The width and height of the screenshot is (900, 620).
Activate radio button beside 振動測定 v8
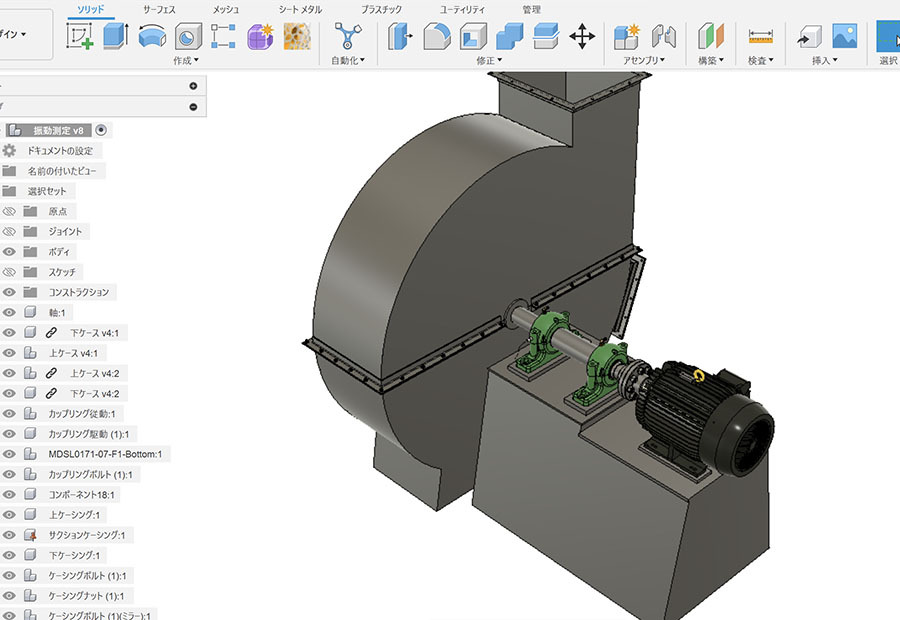click(101, 130)
